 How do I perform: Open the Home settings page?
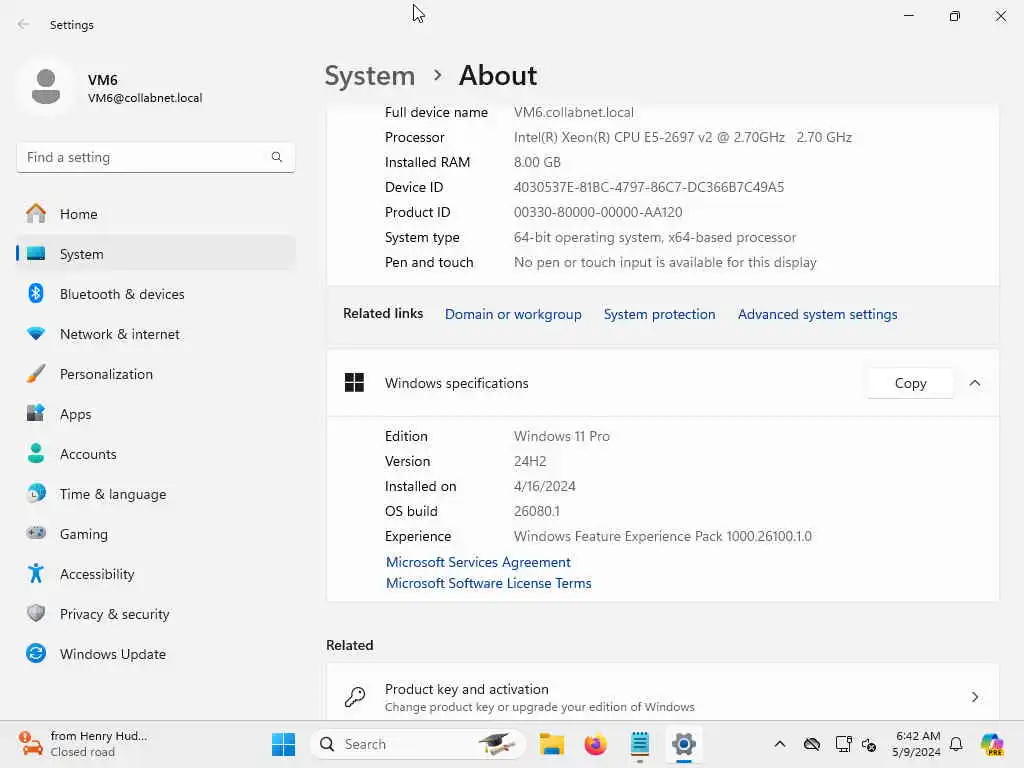point(155,214)
